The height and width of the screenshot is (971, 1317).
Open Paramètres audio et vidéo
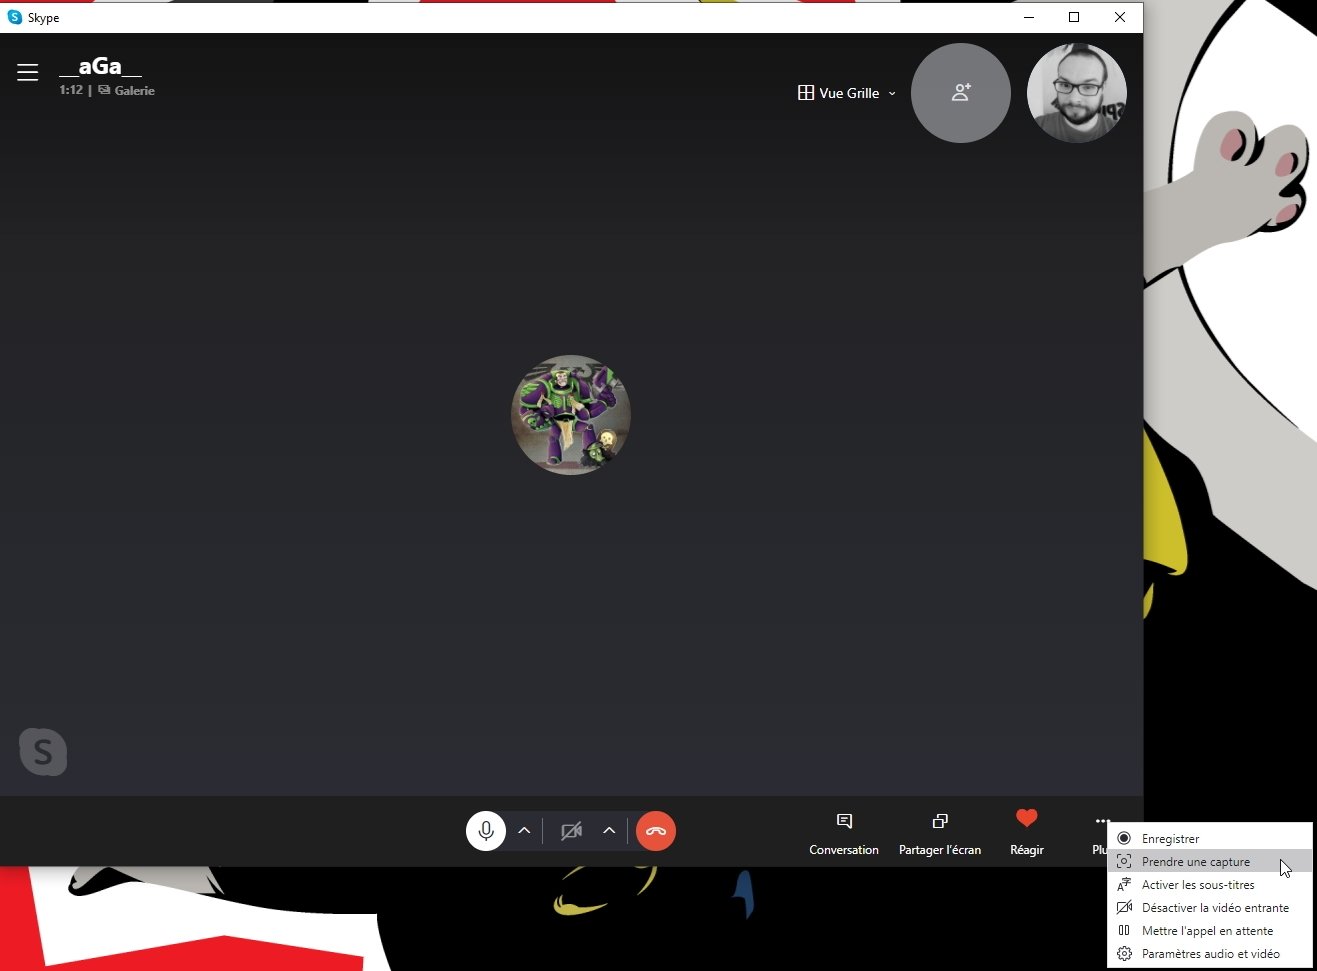pos(1210,953)
